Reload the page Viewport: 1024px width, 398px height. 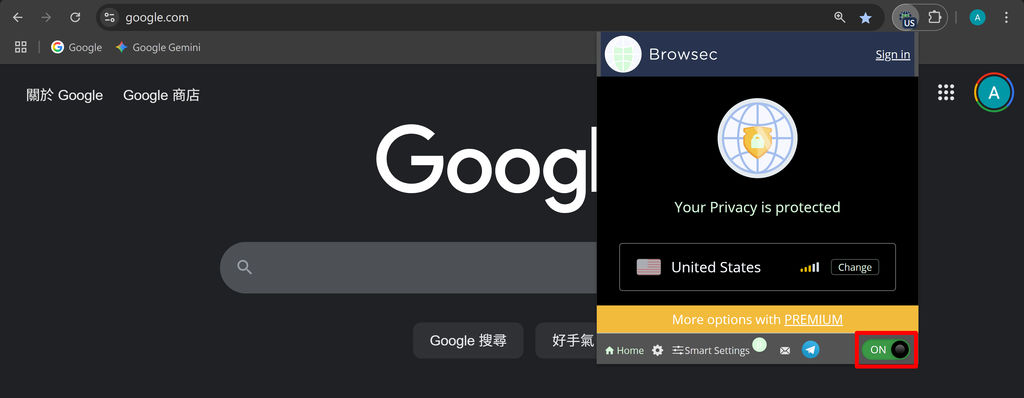[75, 18]
